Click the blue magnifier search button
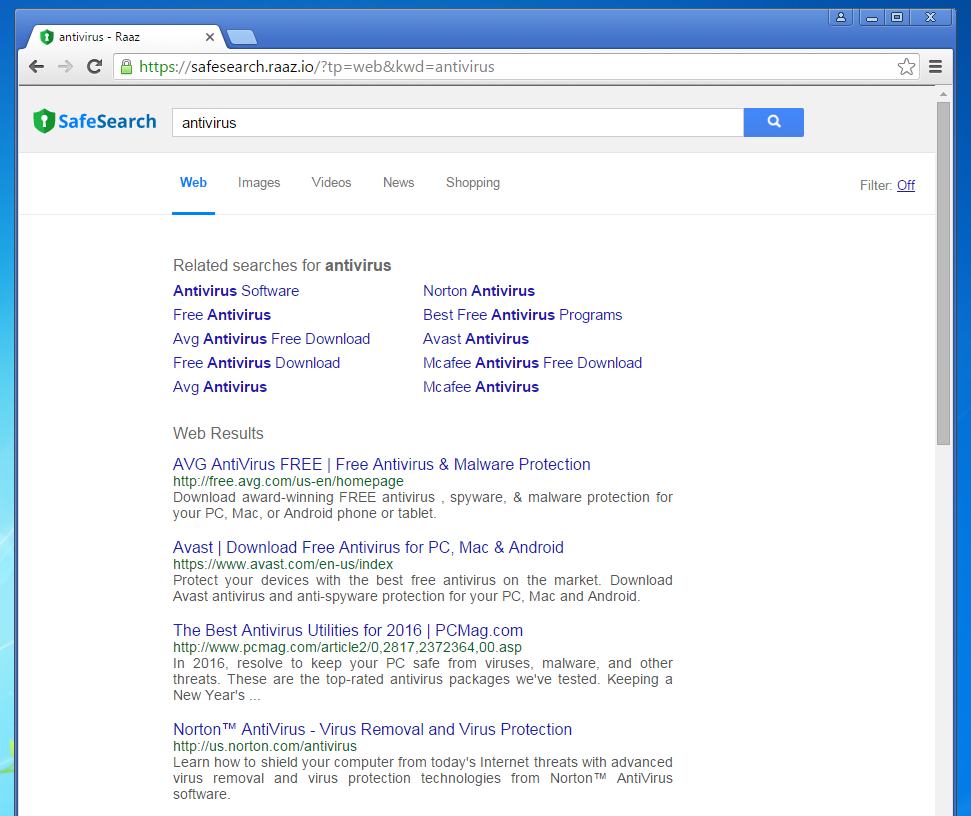Image resolution: width=971 pixels, height=816 pixels. point(773,122)
